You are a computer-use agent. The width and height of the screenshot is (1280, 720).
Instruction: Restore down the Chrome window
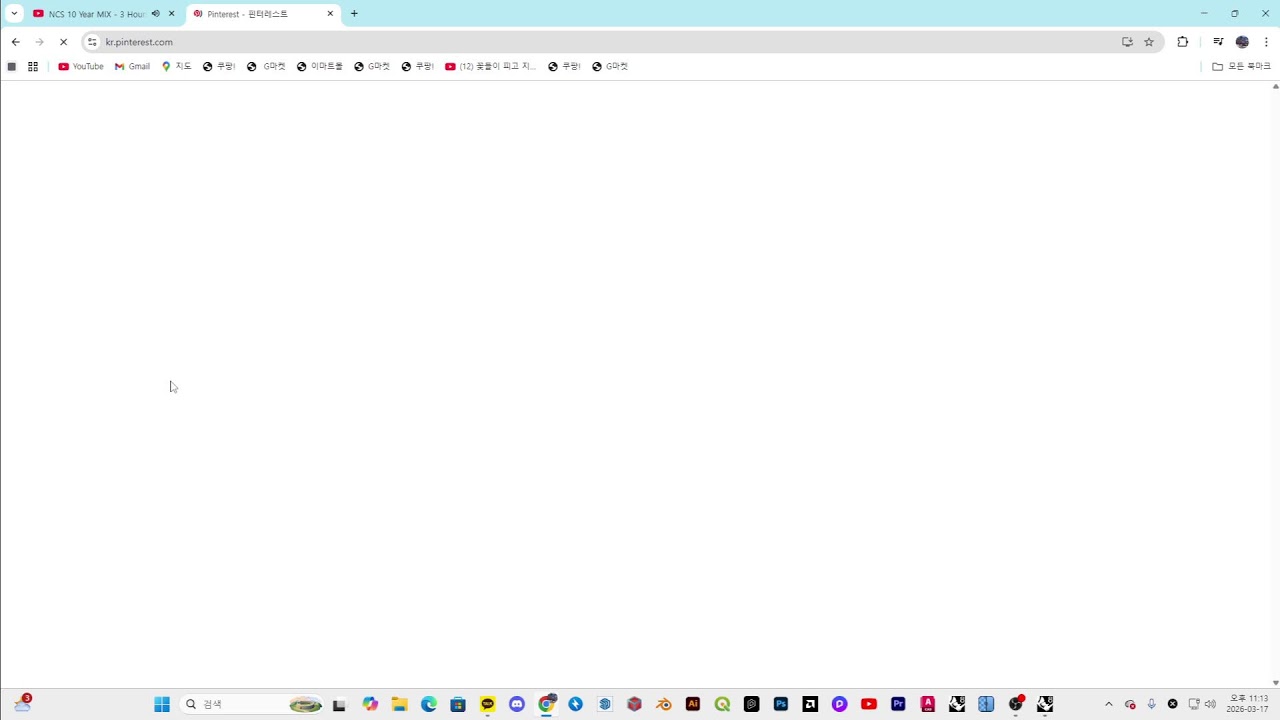point(1234,14)
